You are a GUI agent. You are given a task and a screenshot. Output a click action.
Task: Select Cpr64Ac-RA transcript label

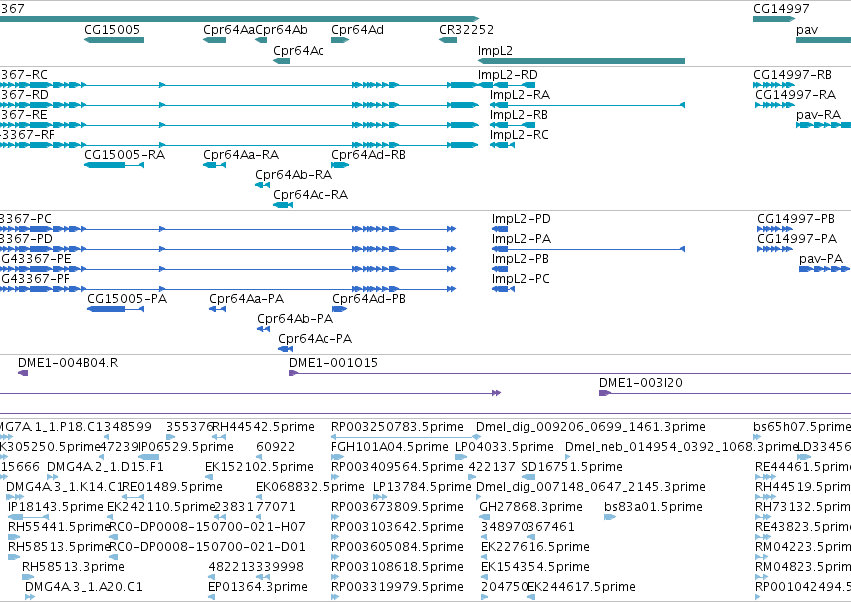[x=310, y=195]
